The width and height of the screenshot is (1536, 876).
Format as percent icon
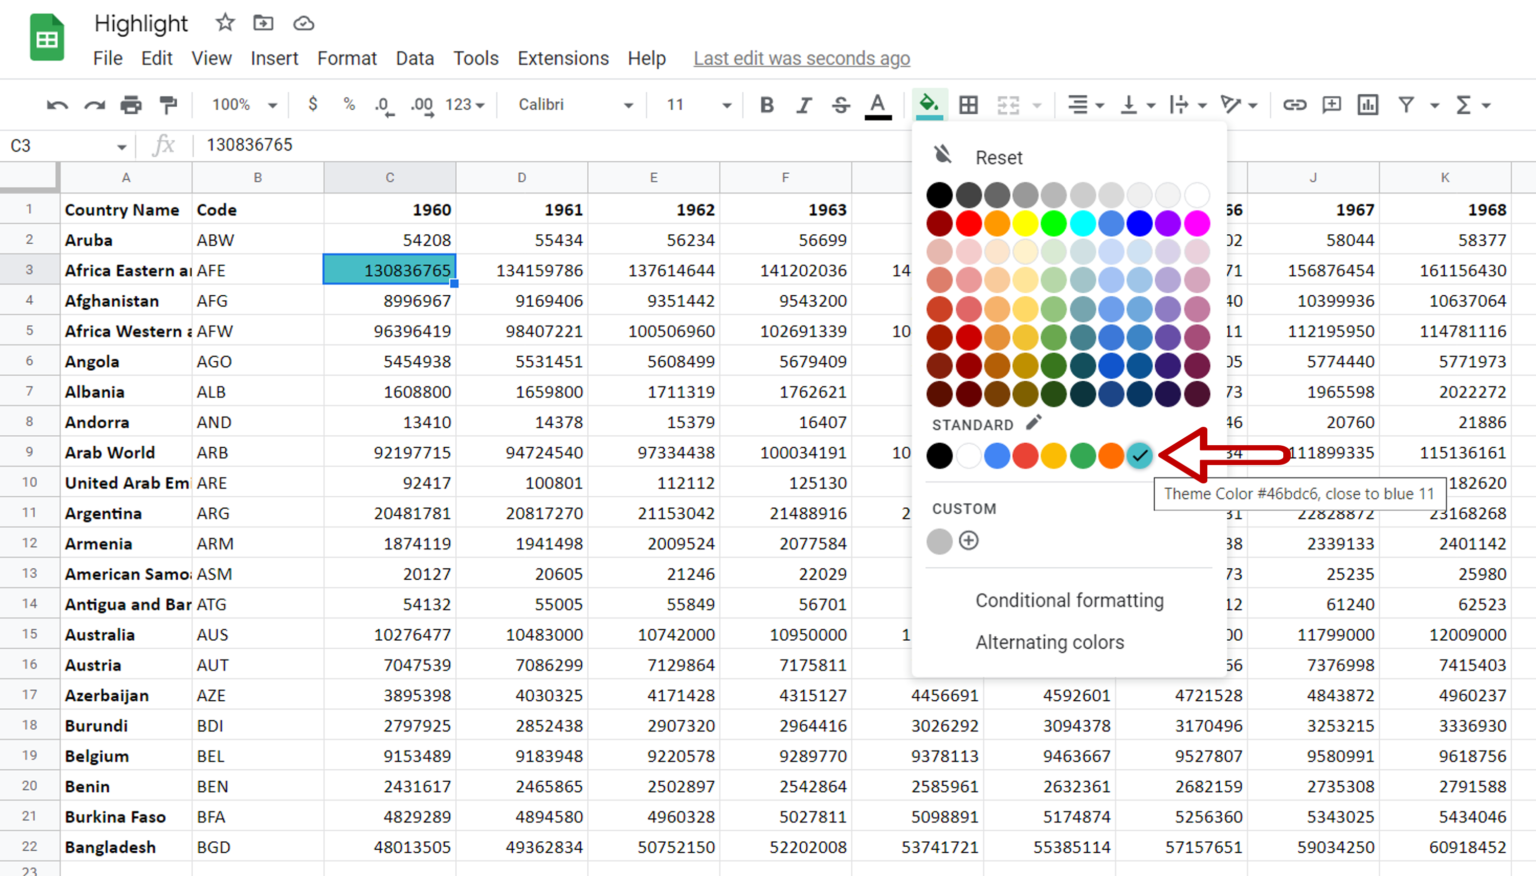(349, 104)
